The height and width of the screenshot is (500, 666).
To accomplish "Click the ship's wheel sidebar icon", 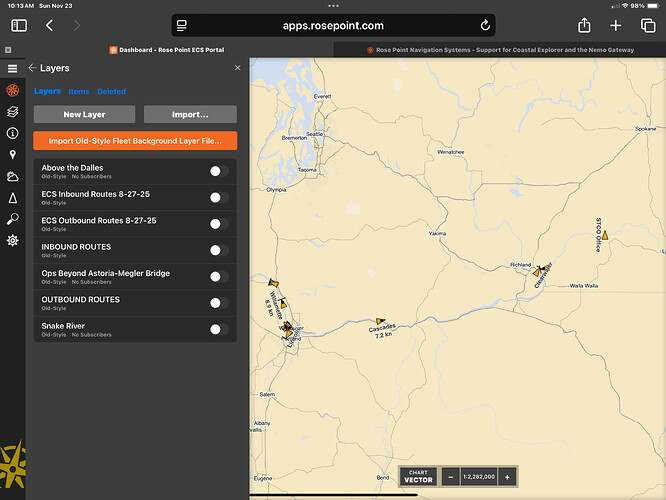I will [12, 91].
